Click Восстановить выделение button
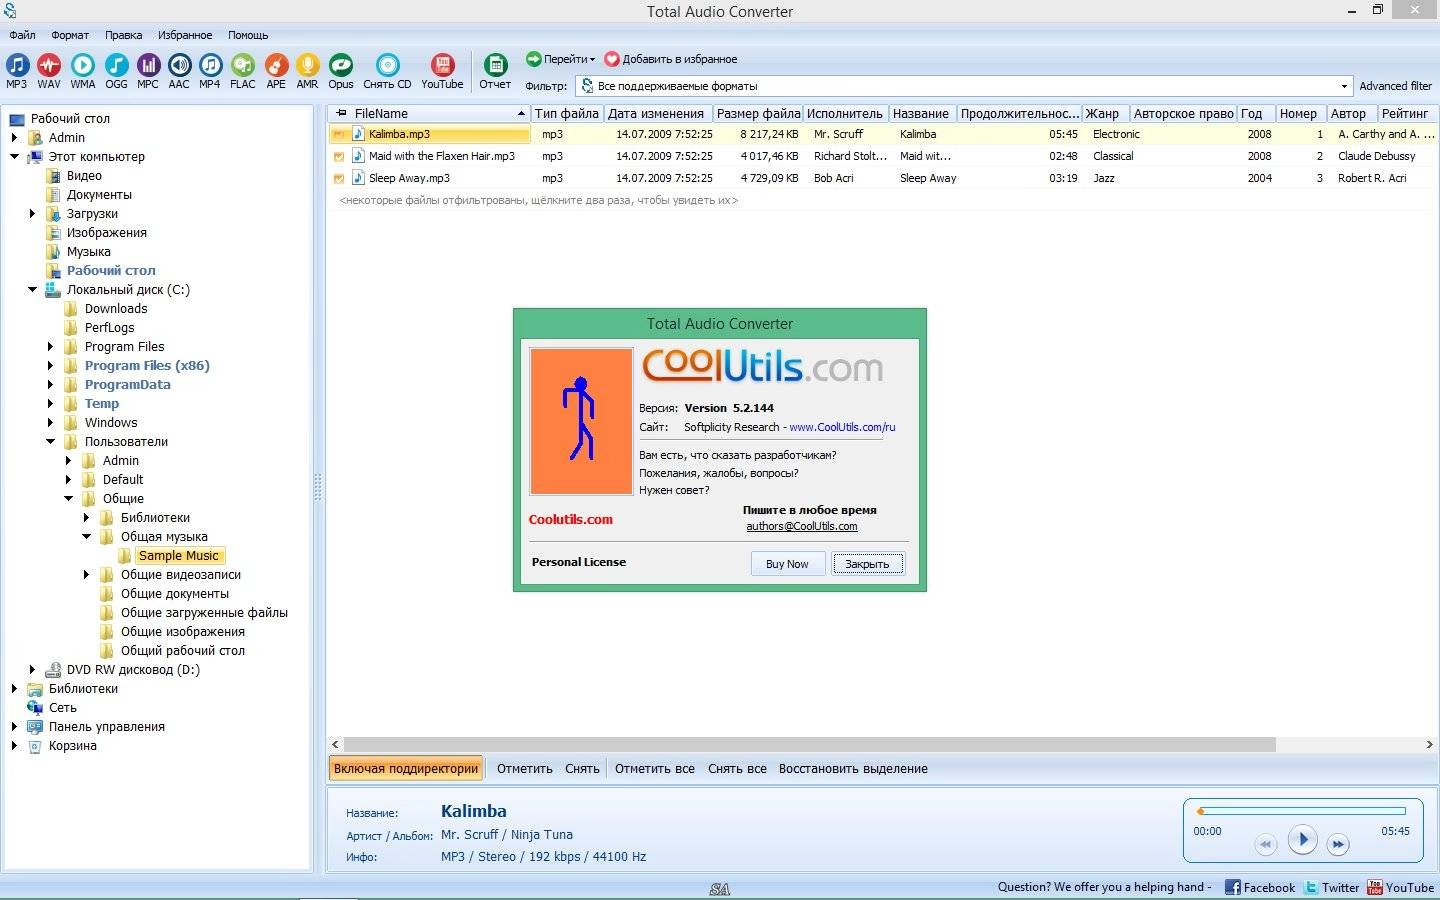Viewport: 1440px width, 900px height. pyautogui.click(x=853, y=769)
